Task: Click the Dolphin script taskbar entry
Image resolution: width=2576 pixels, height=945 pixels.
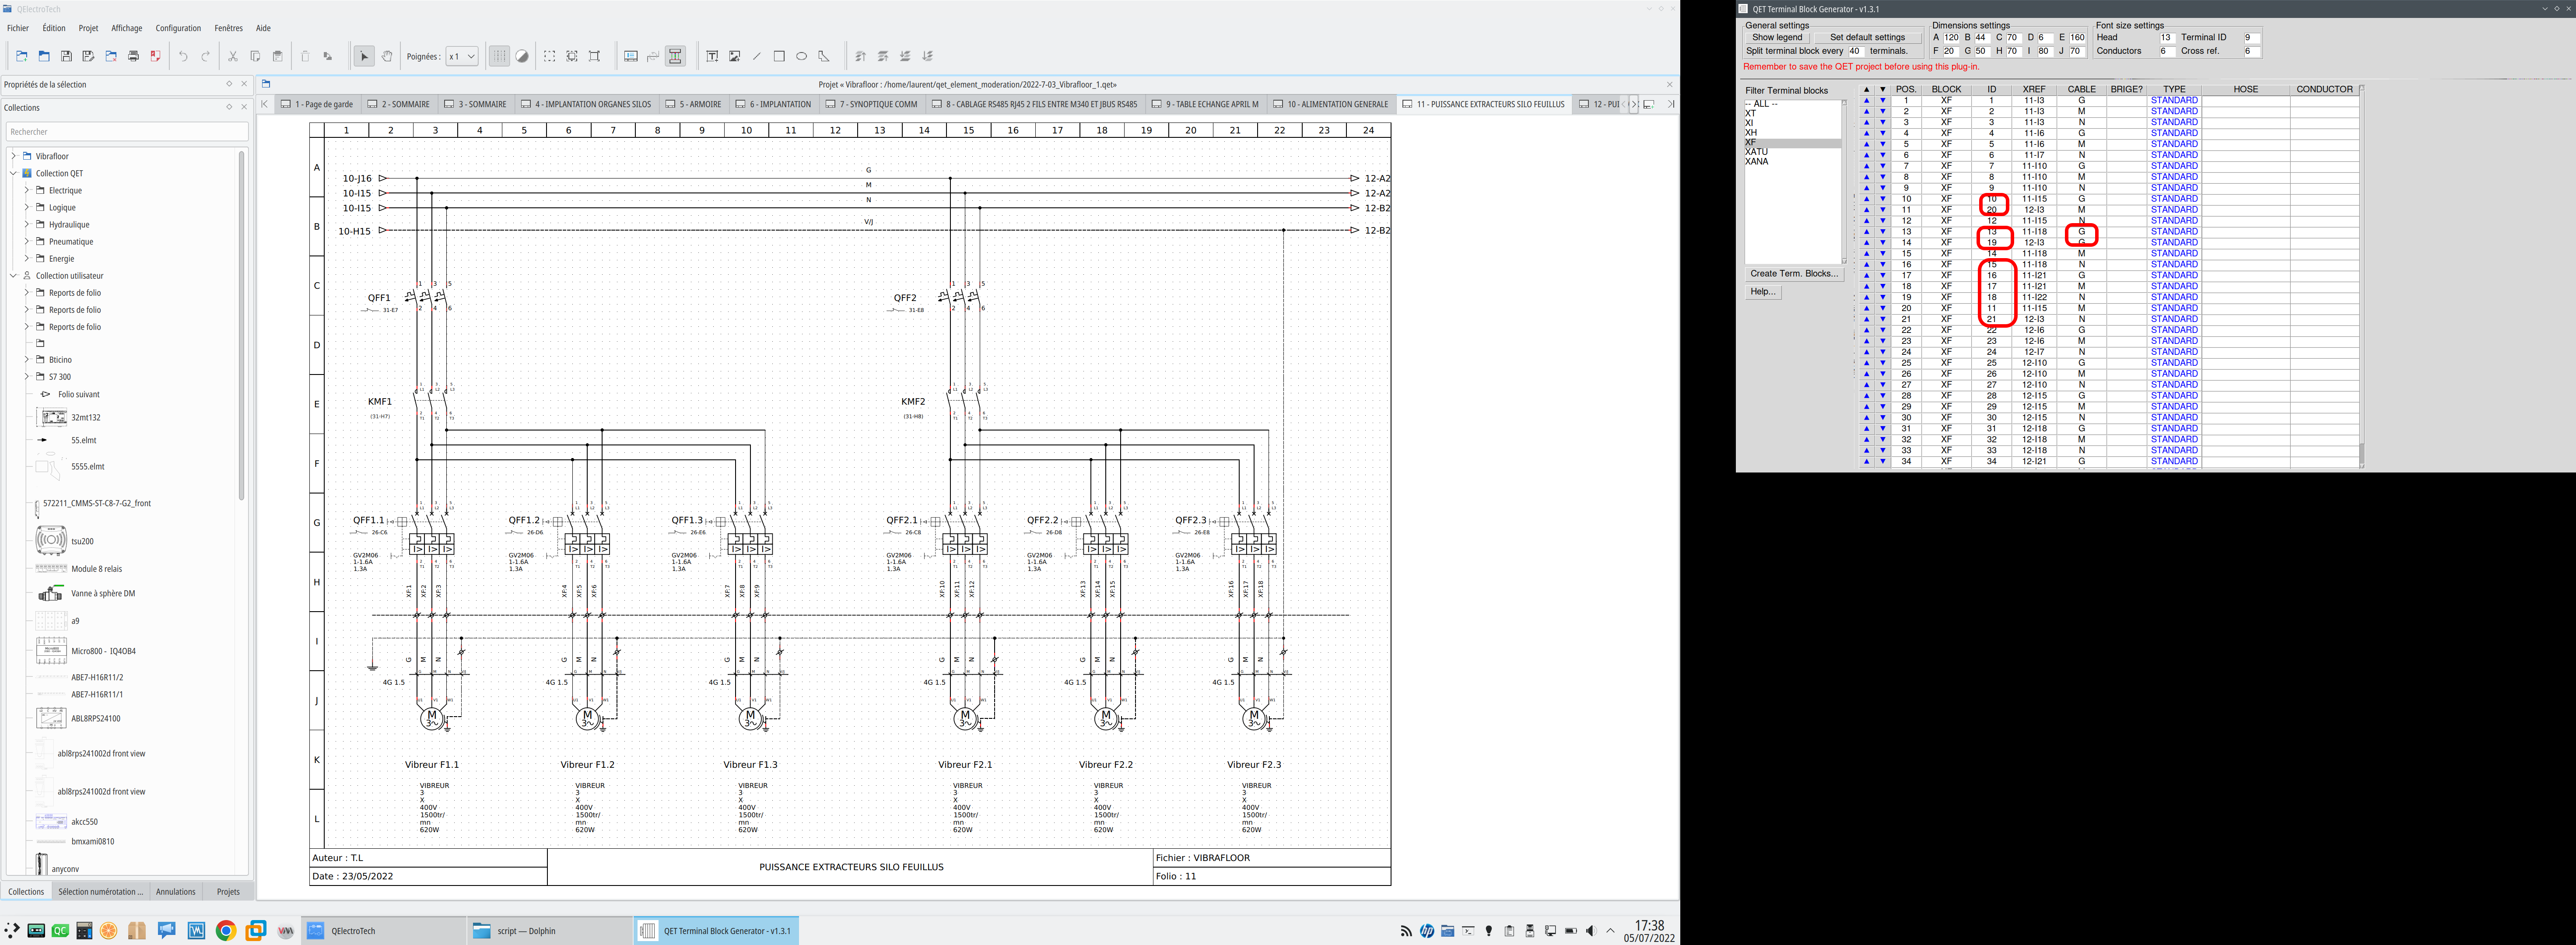Action: pyautogui.click(x=550, y=931)
